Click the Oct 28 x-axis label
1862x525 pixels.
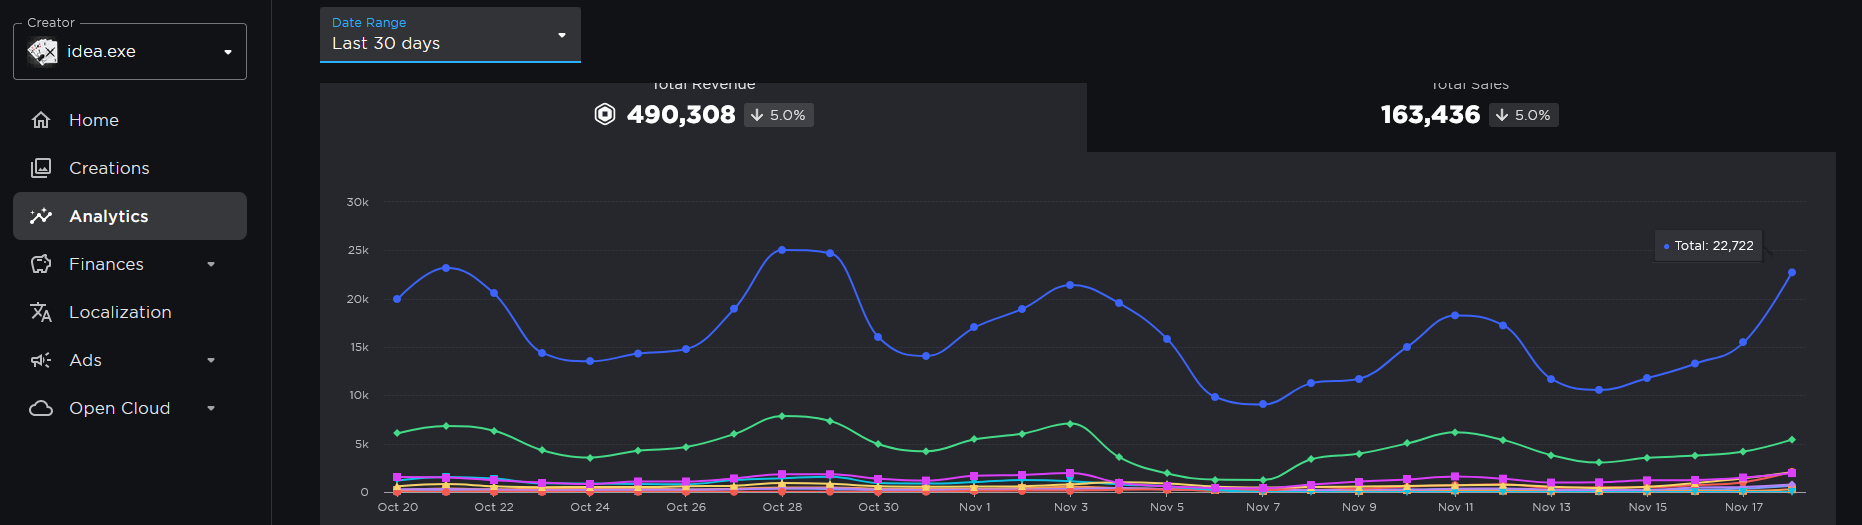(782, 507)
